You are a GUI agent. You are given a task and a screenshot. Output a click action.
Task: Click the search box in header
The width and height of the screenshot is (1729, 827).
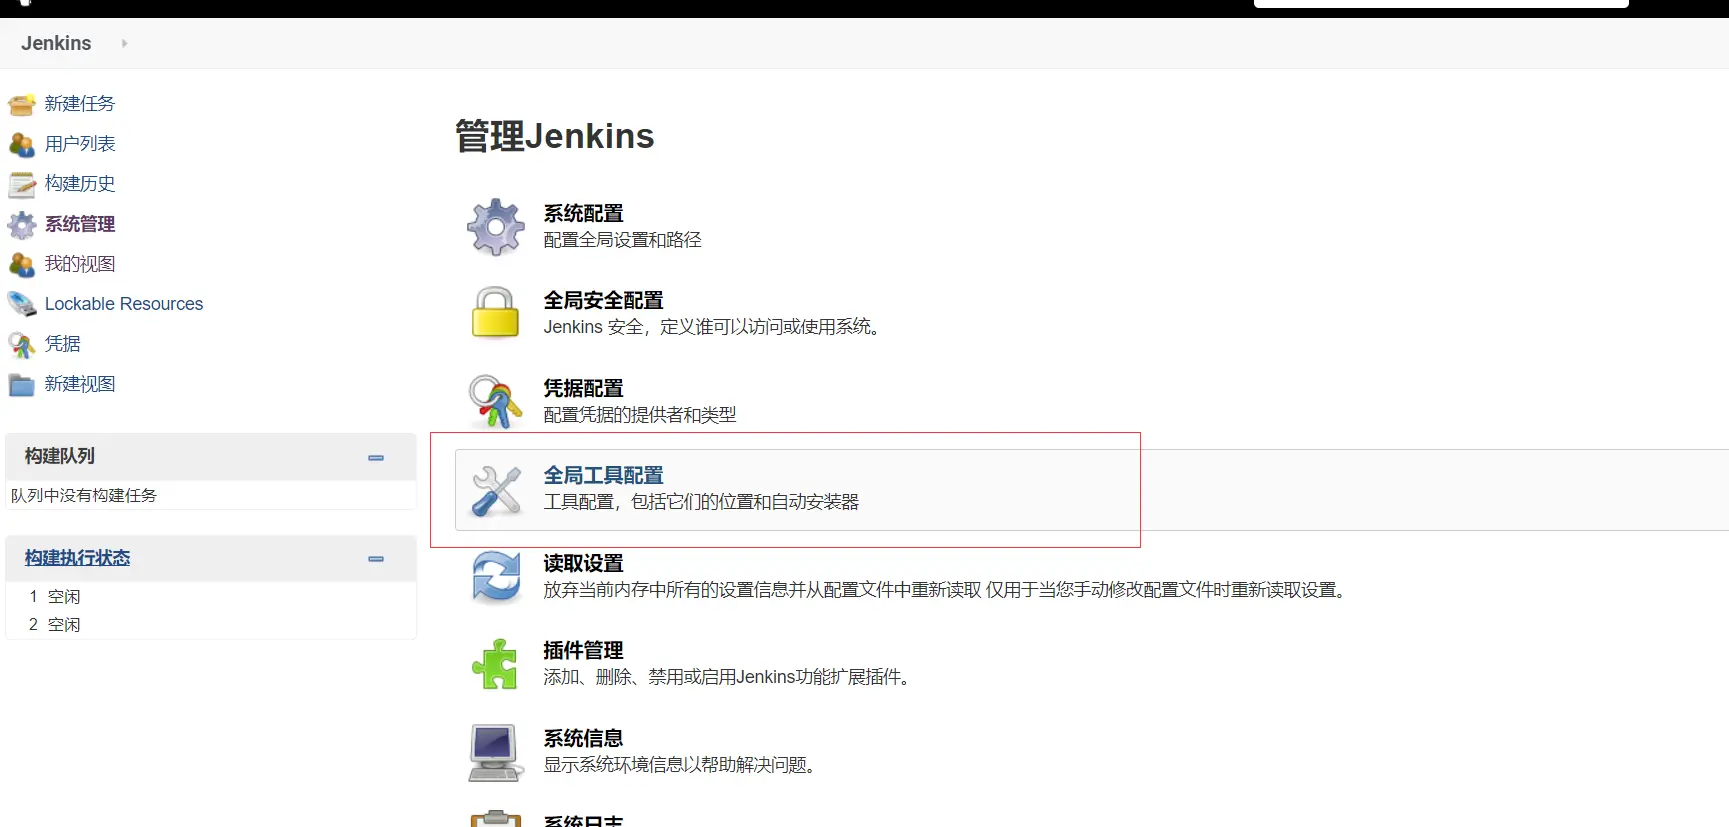(1441, 3)
